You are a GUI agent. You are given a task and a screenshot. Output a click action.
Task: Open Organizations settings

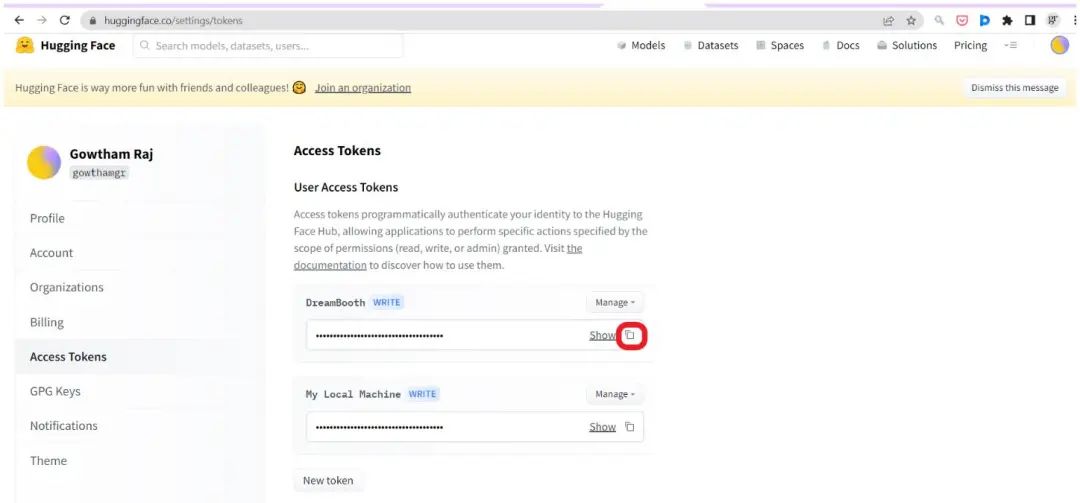[x=67, y=287]
